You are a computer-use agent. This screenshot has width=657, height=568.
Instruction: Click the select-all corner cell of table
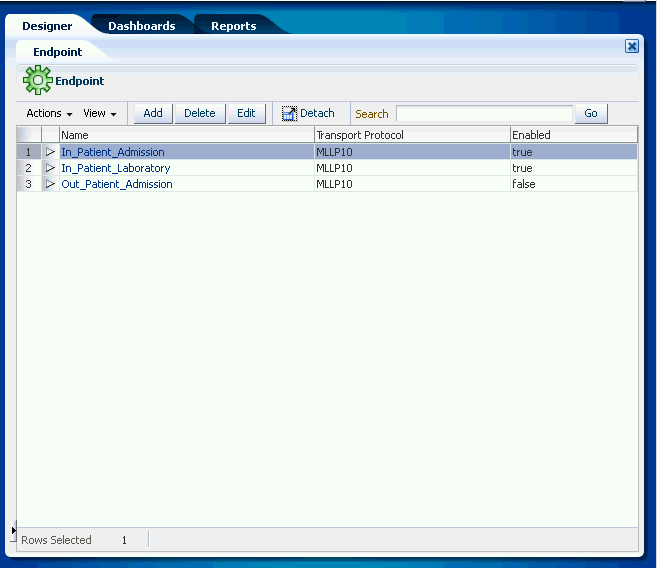(28, 135)
